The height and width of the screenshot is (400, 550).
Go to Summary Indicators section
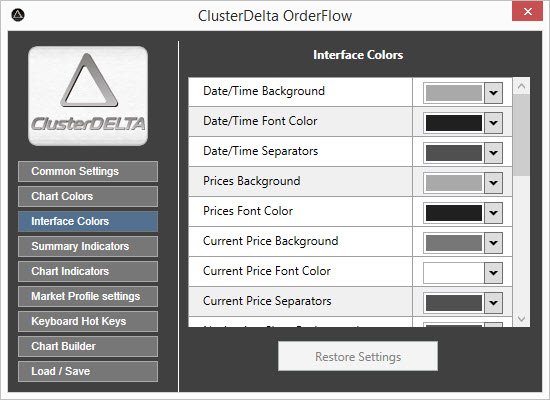pos(88,246)
